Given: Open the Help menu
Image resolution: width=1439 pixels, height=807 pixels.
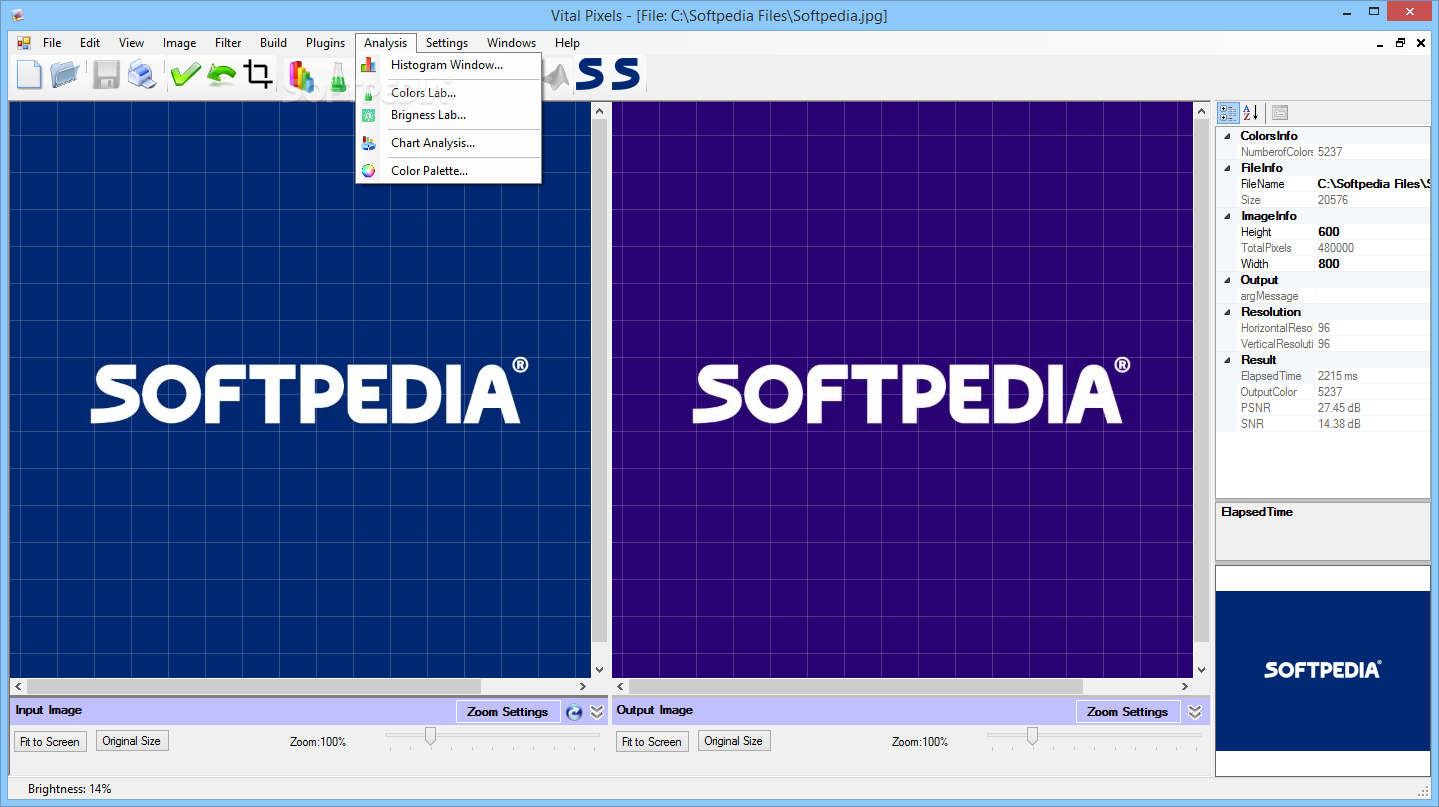Looking at the screenshot, I should [x=567, y=43].
